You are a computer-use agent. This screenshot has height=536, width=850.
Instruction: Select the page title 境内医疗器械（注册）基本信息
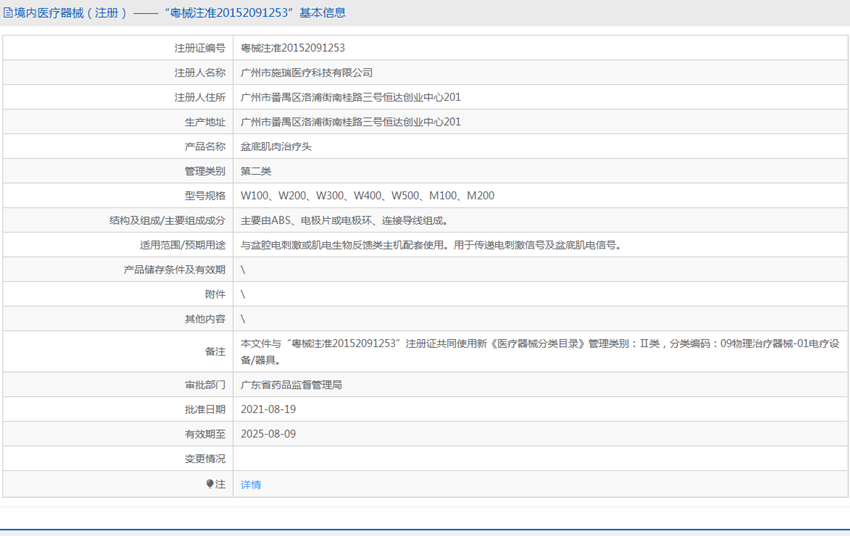179,13
